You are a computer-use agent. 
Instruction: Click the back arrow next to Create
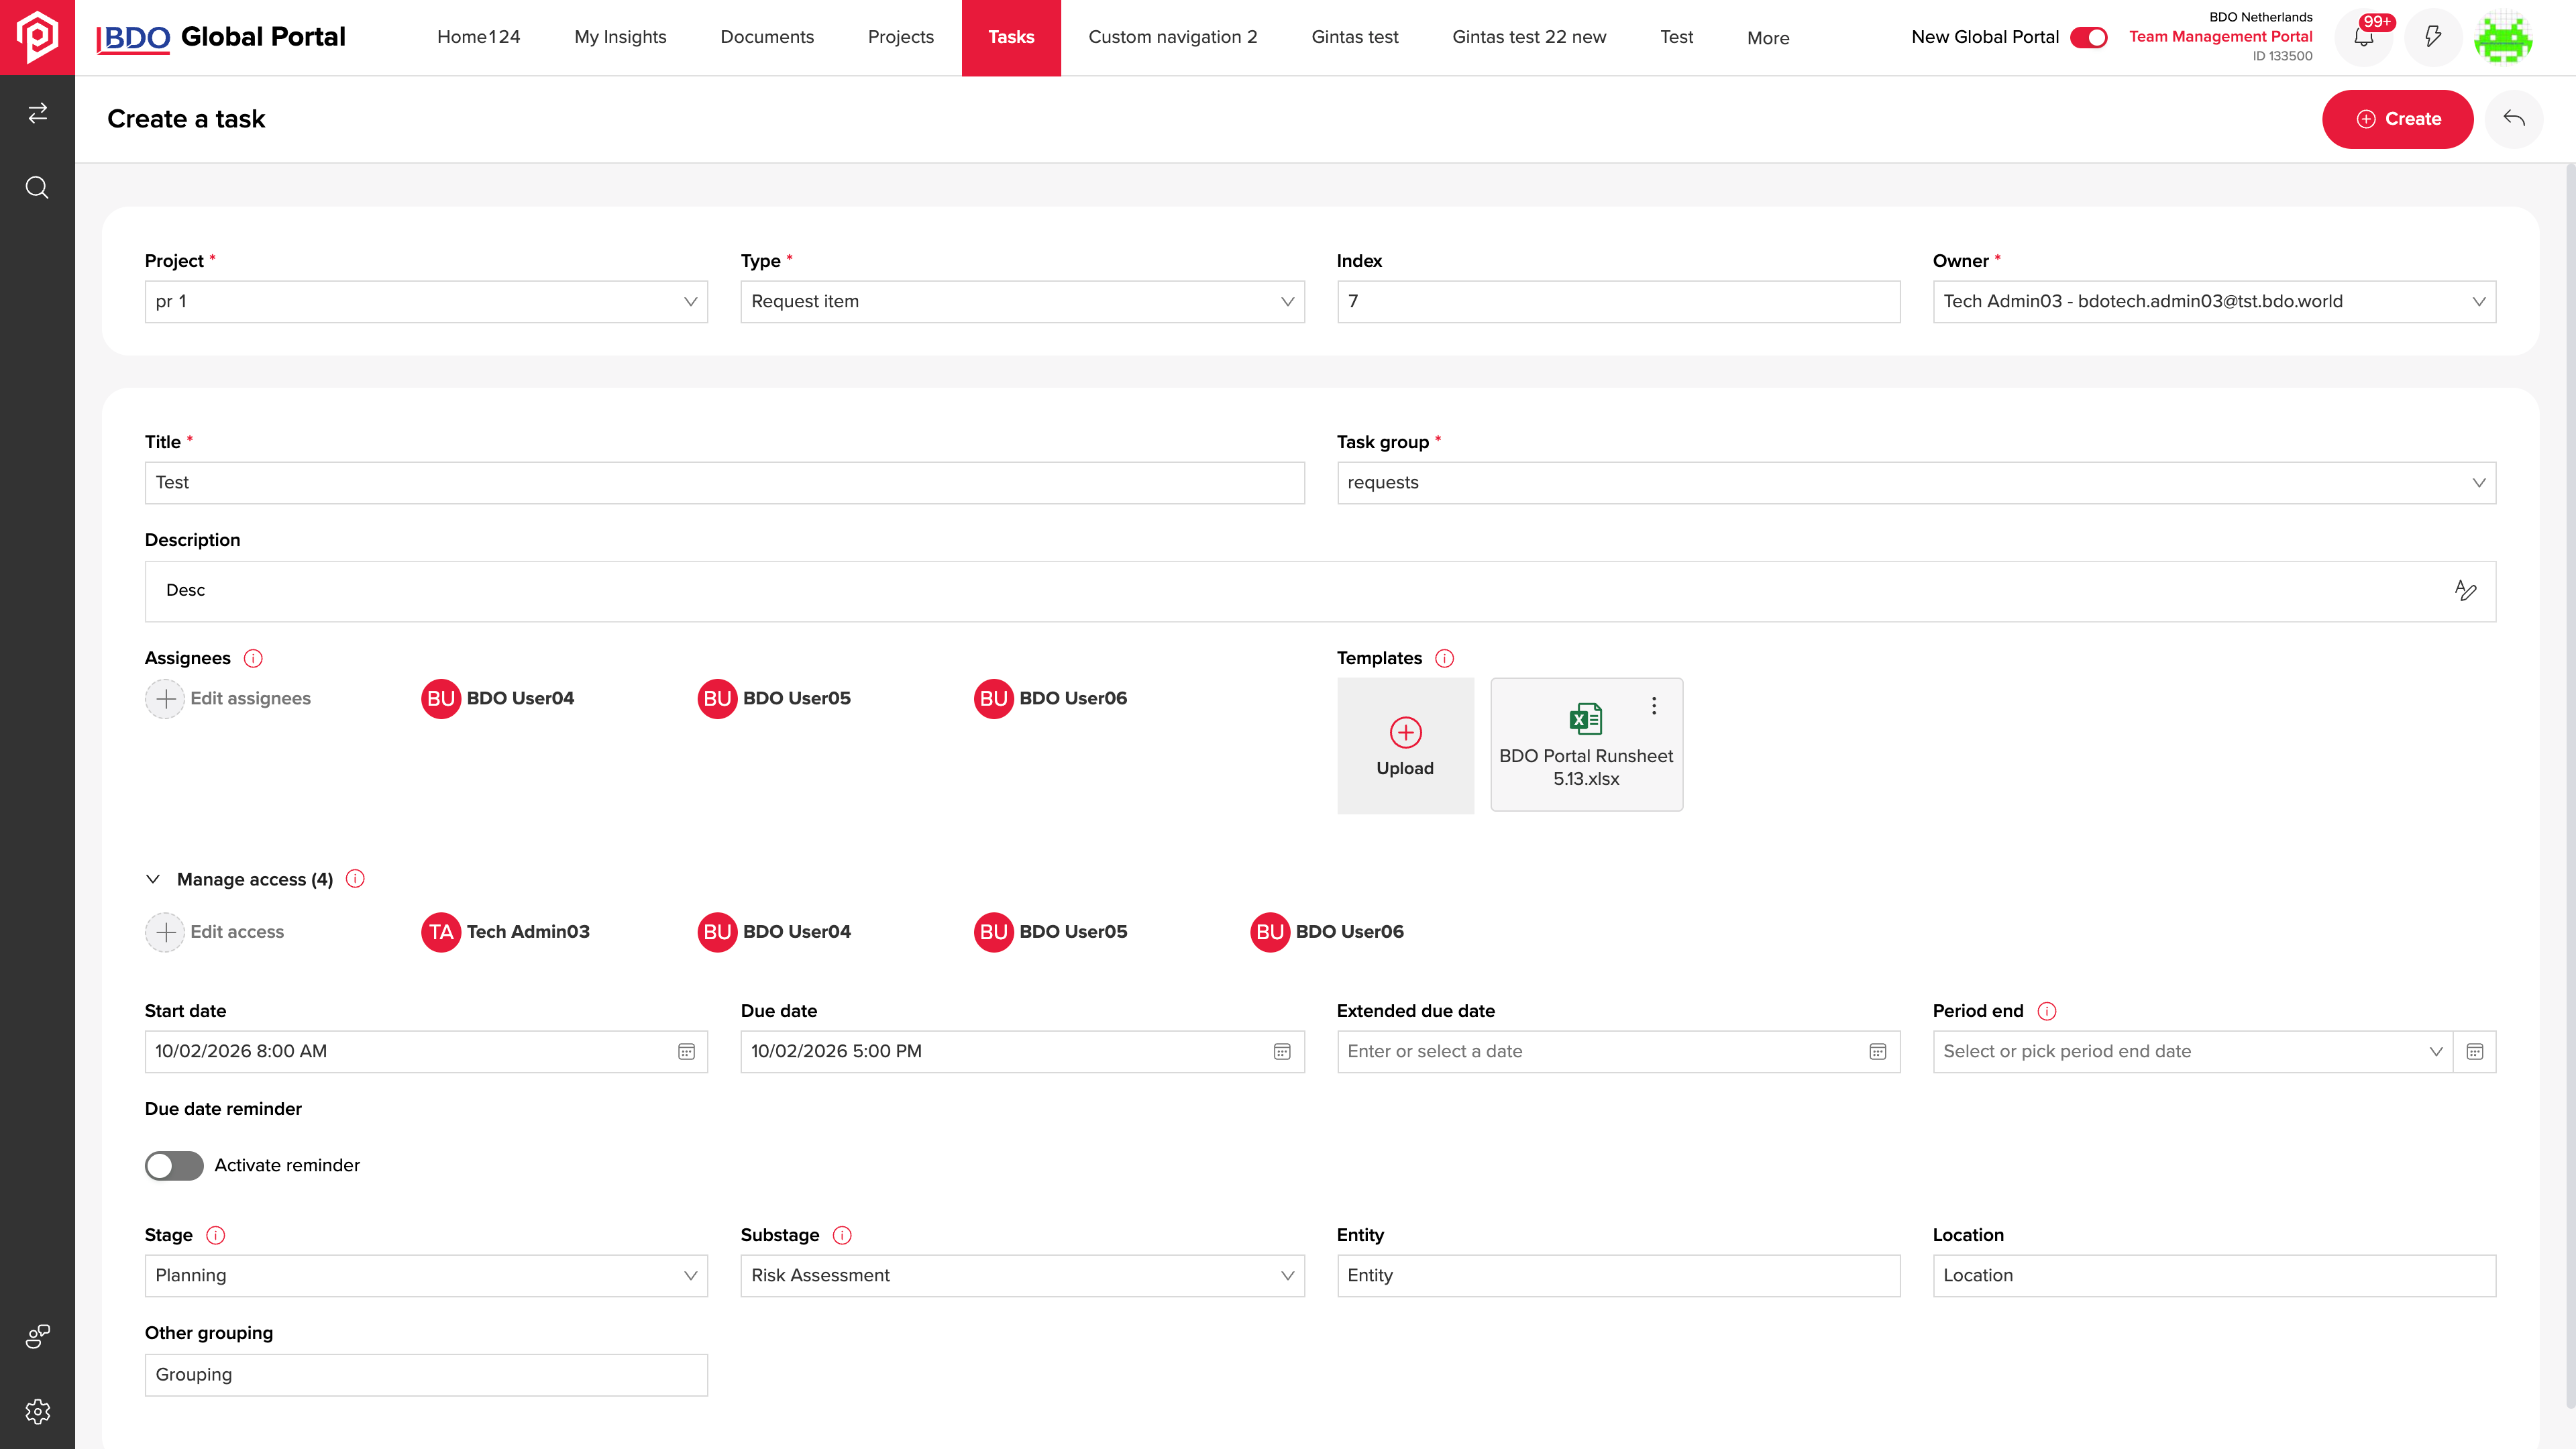2514,119
